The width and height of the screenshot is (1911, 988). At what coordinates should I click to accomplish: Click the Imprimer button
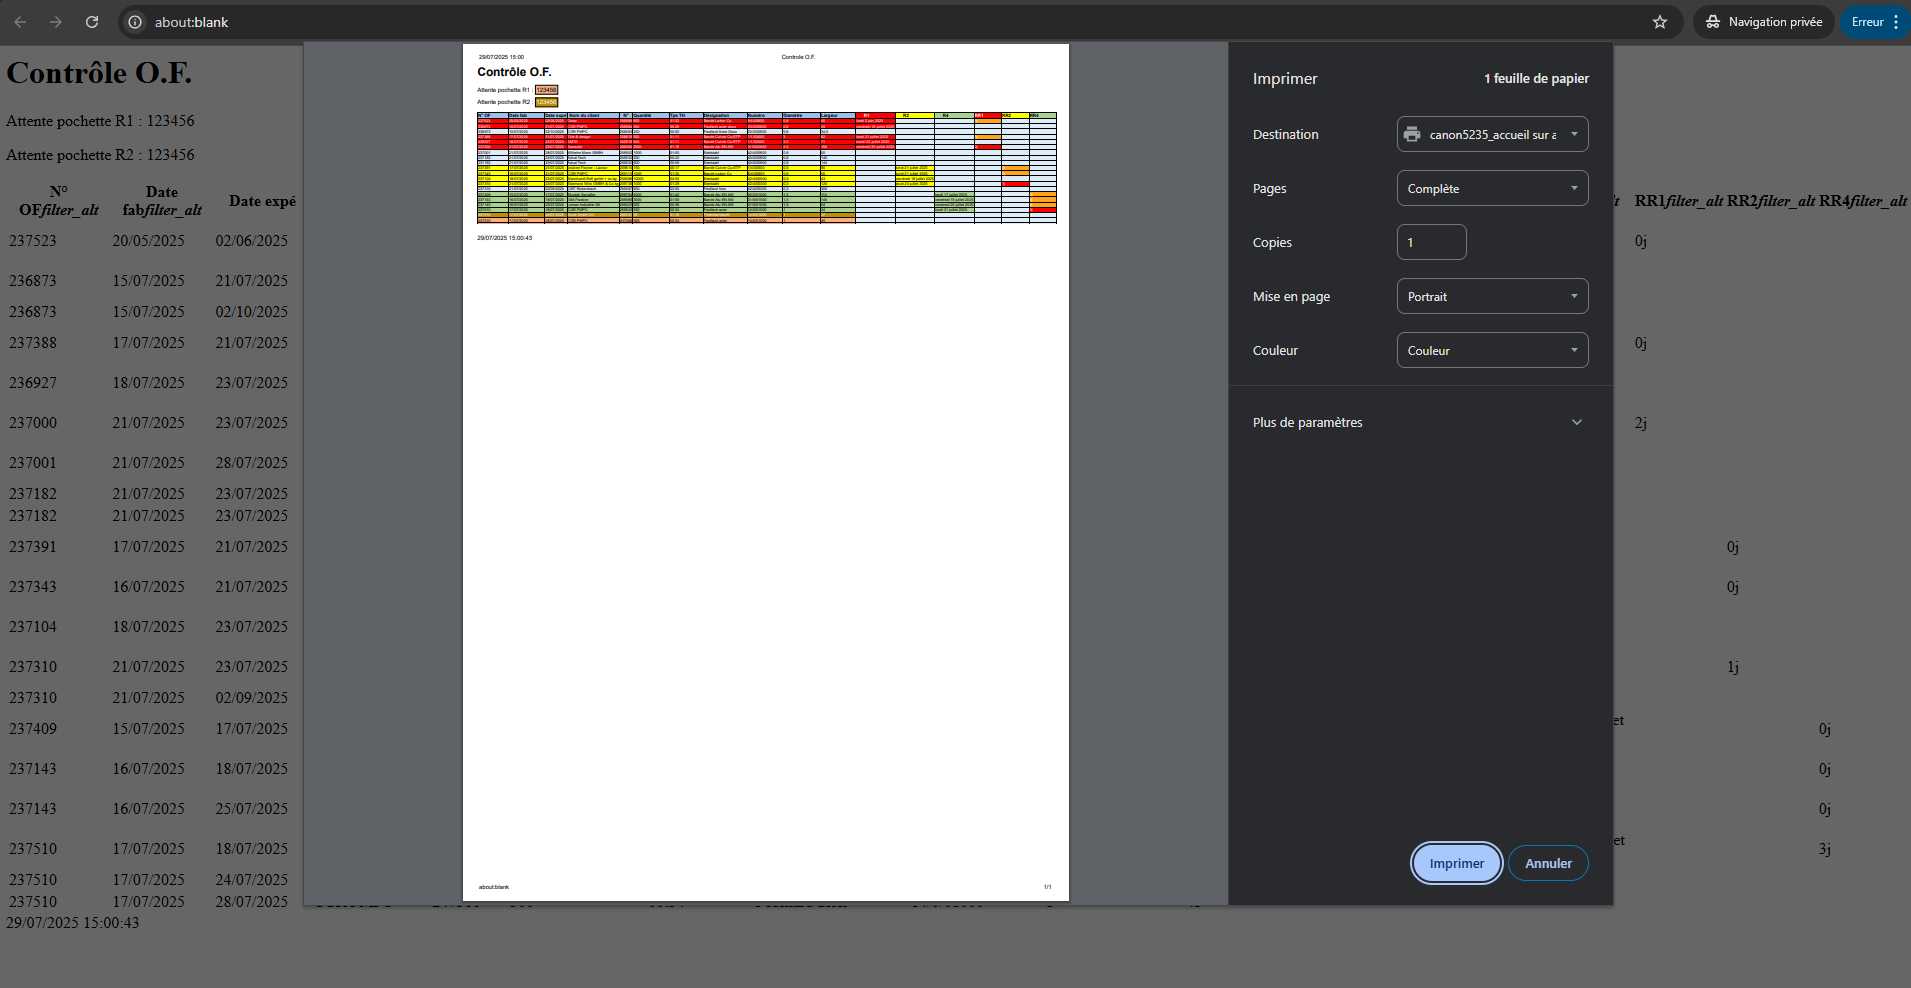click(1455, 863)
